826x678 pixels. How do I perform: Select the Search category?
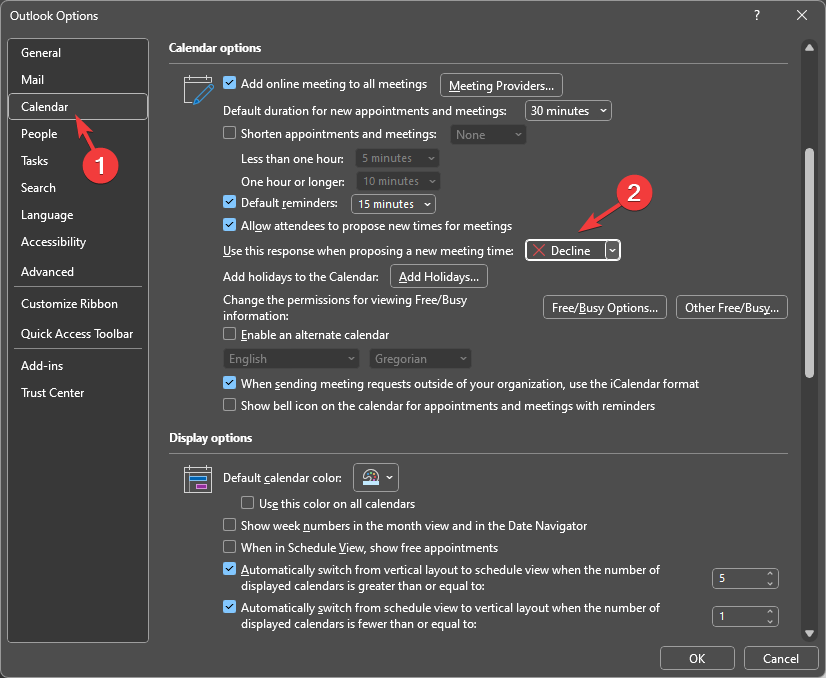[x=78, y=188]
